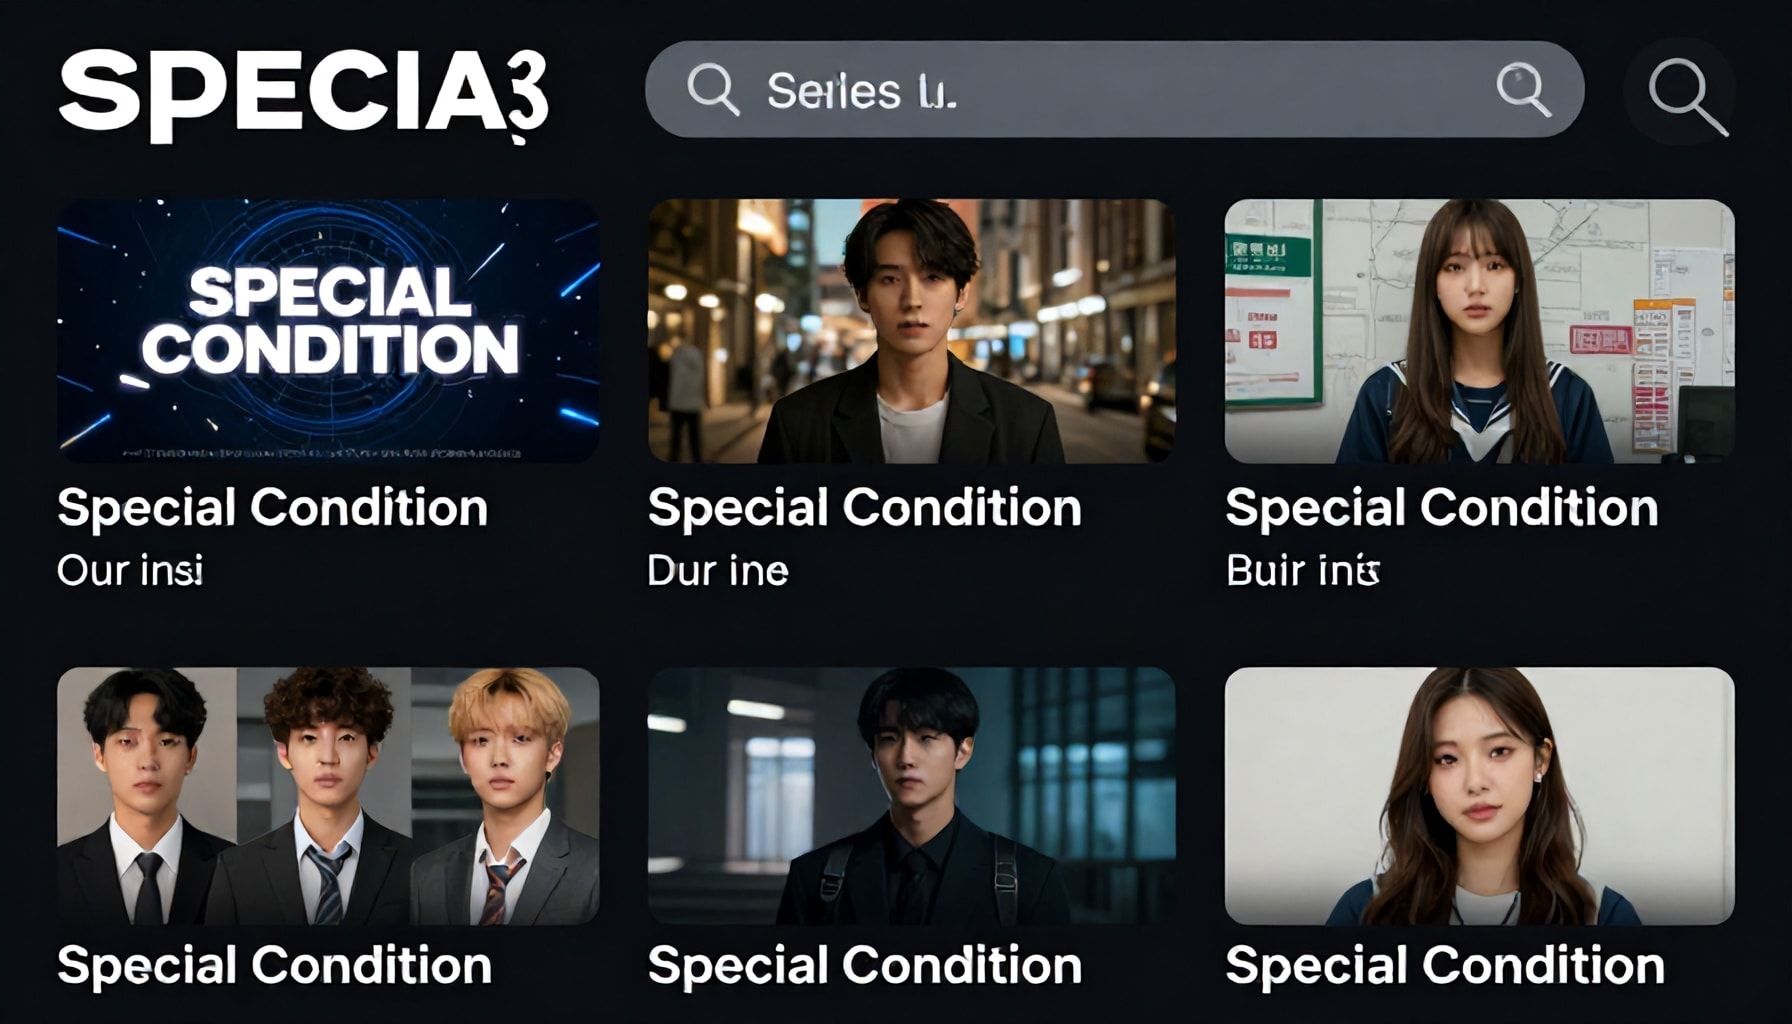Click the magnifier icon inside search bar's right end
Viewport: 1792px width, 1024px height.
[x=1523, y=90]
